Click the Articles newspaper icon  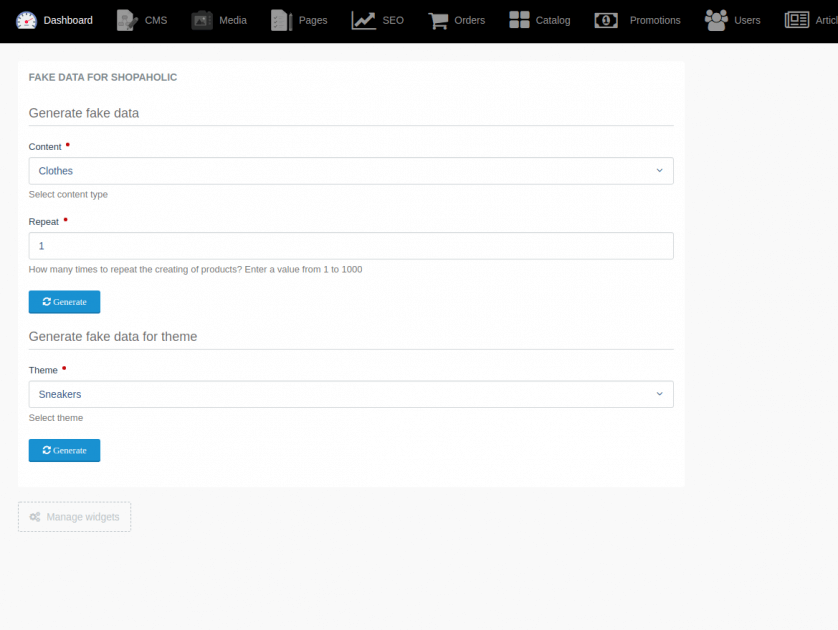point(797,20)
